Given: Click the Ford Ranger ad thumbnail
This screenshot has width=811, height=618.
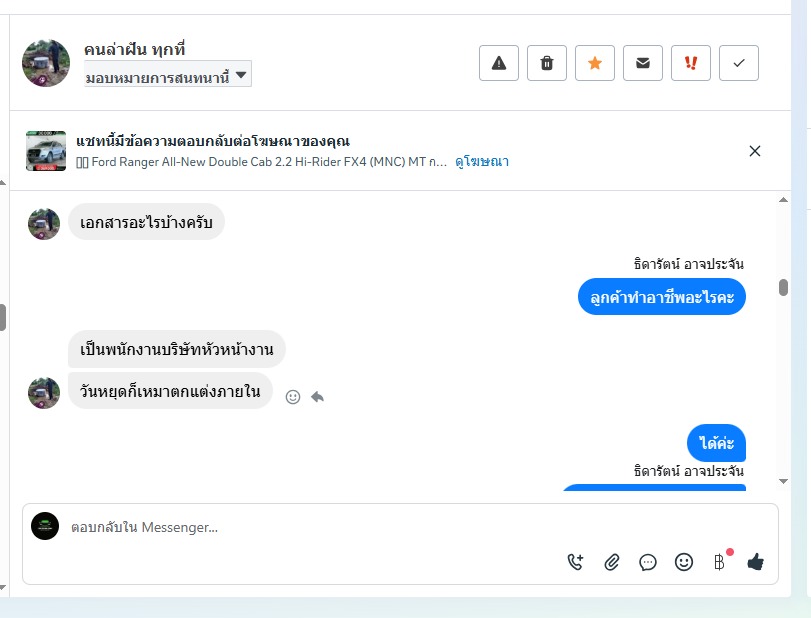Looking at the screenshot, I should [x=46, y=151].
